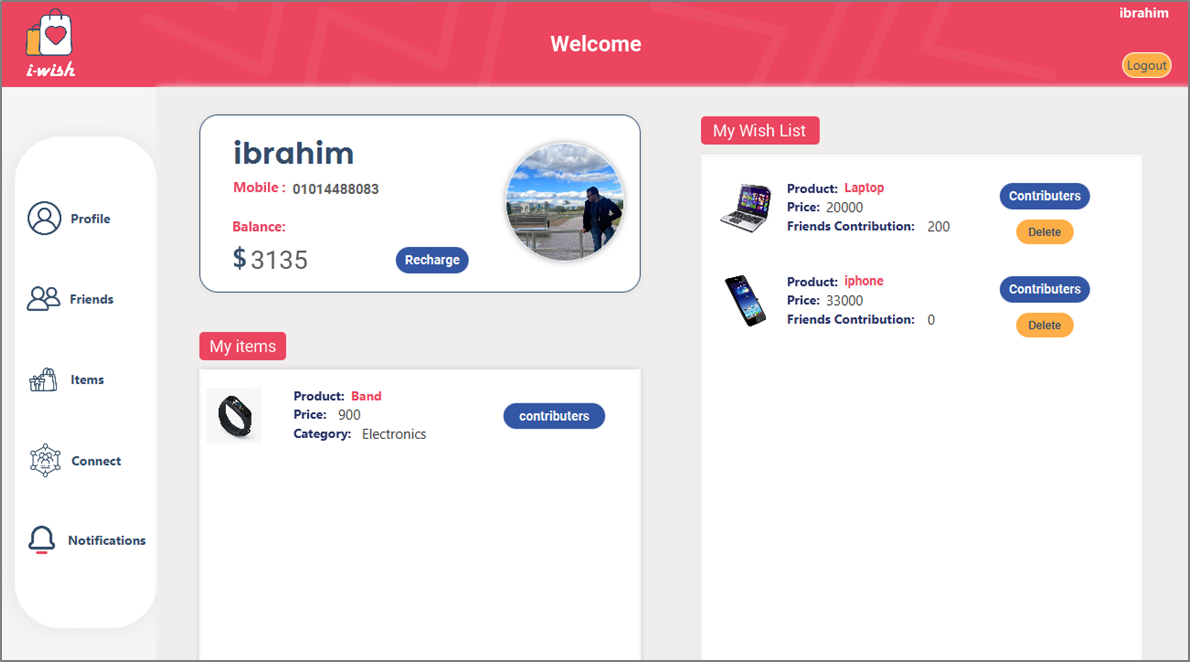
Task: Click the My items header label
Action: (242, 345)
